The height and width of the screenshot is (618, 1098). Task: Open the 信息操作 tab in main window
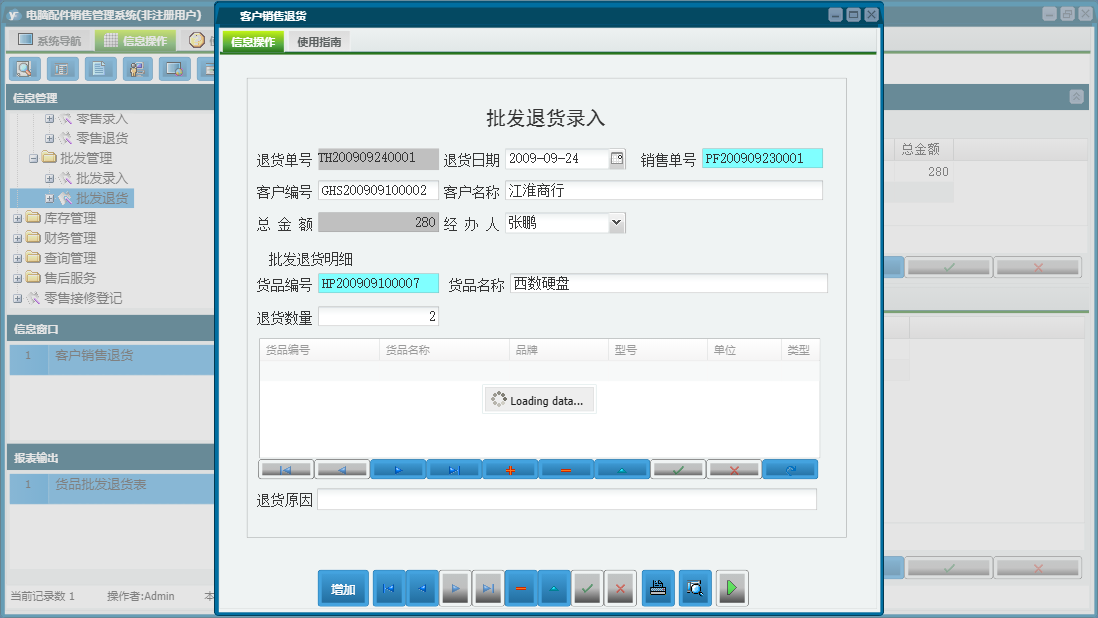(136, 41)
